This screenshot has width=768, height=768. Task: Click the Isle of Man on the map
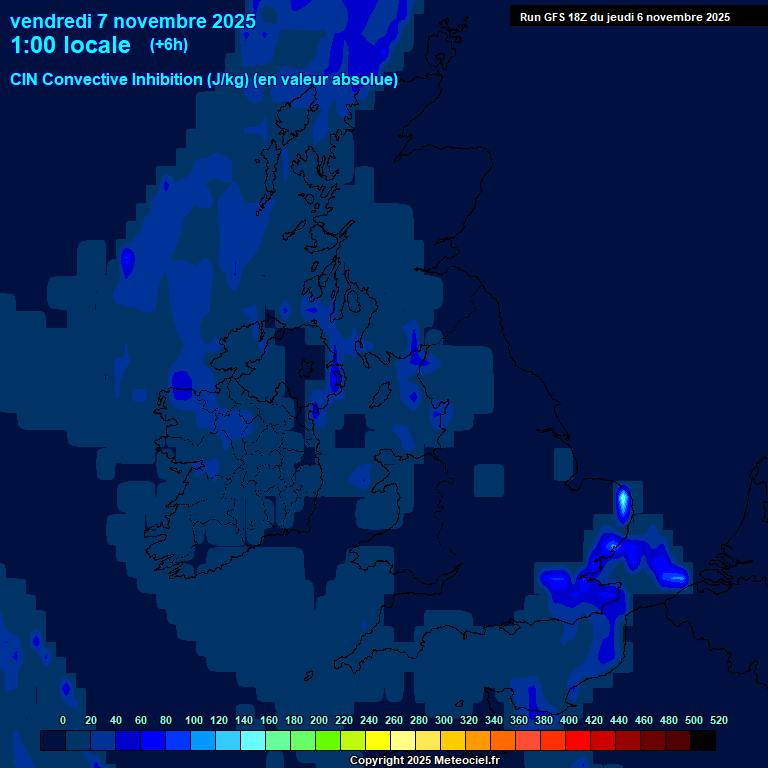click(336, 380)
